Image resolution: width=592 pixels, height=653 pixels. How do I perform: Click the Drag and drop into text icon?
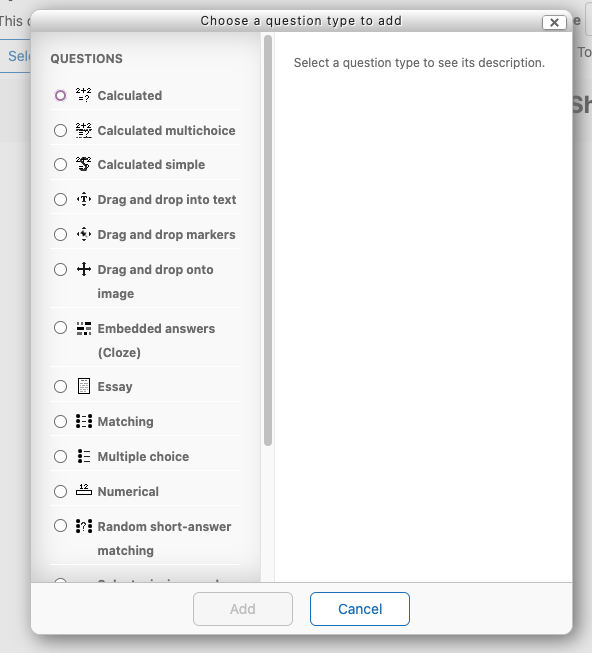click(x=84, y=199)
